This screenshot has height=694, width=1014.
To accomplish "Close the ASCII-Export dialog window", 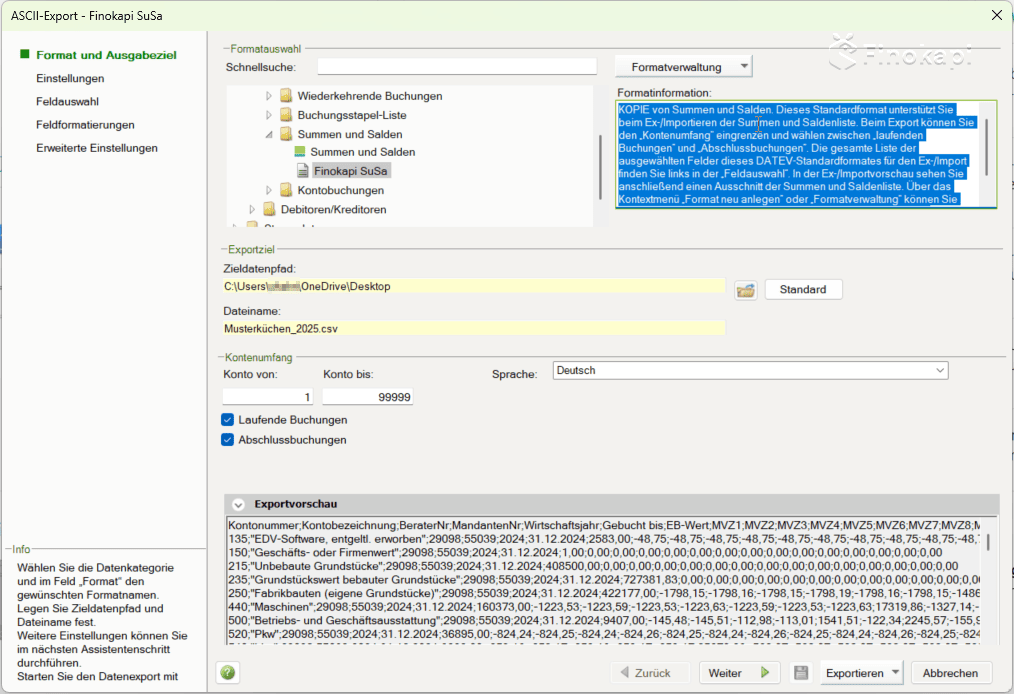I will click(997, 15).
